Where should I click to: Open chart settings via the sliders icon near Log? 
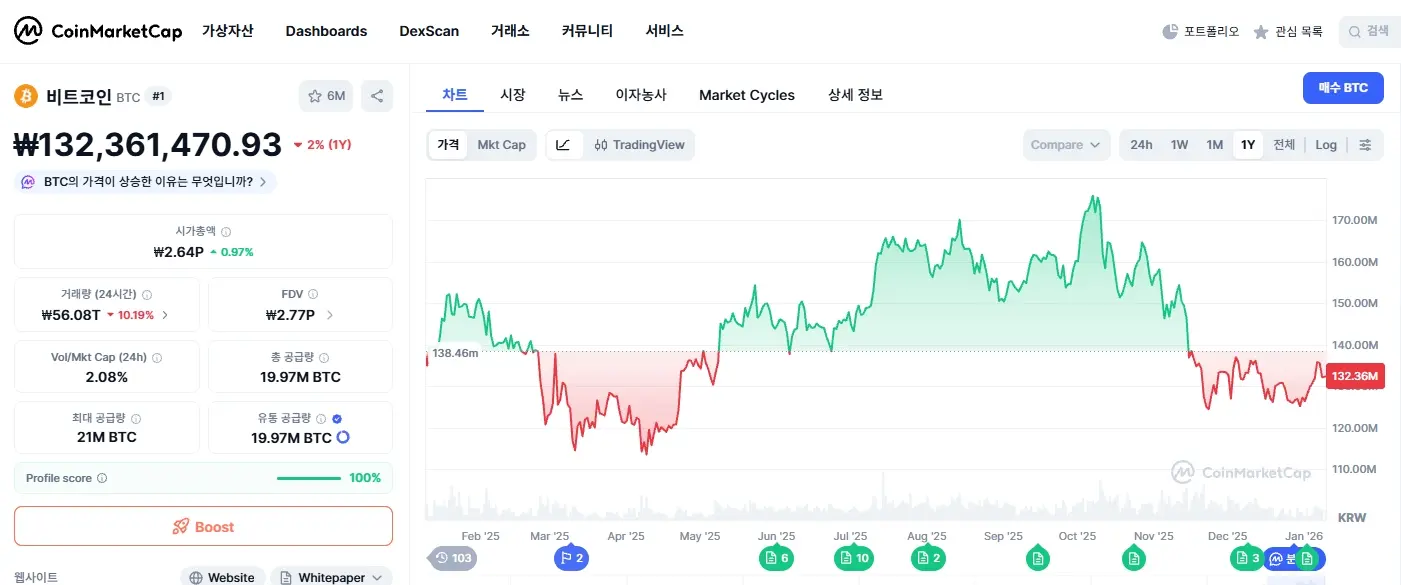(x=1366, y=144)
